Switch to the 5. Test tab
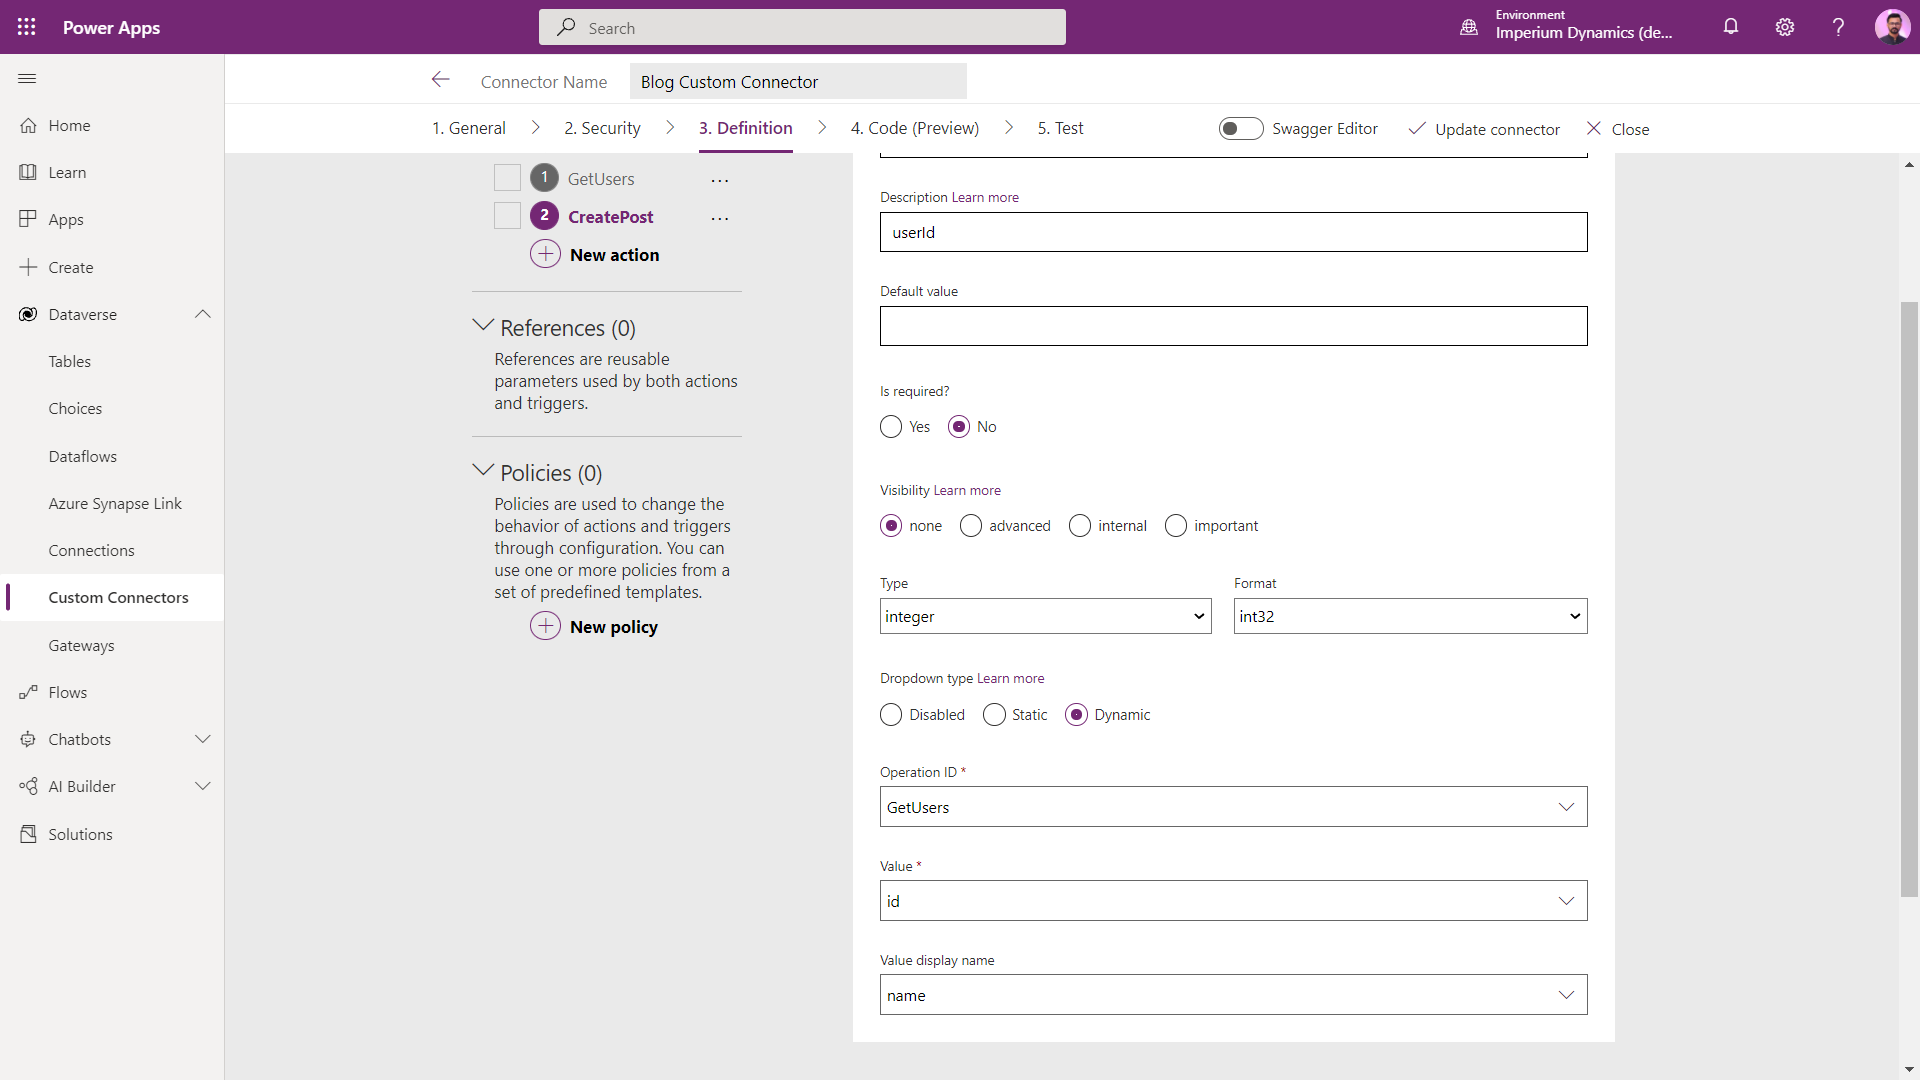The width and height of the screenshot is (1920, 1080). pyautogui.click(x=1060, y=128)
